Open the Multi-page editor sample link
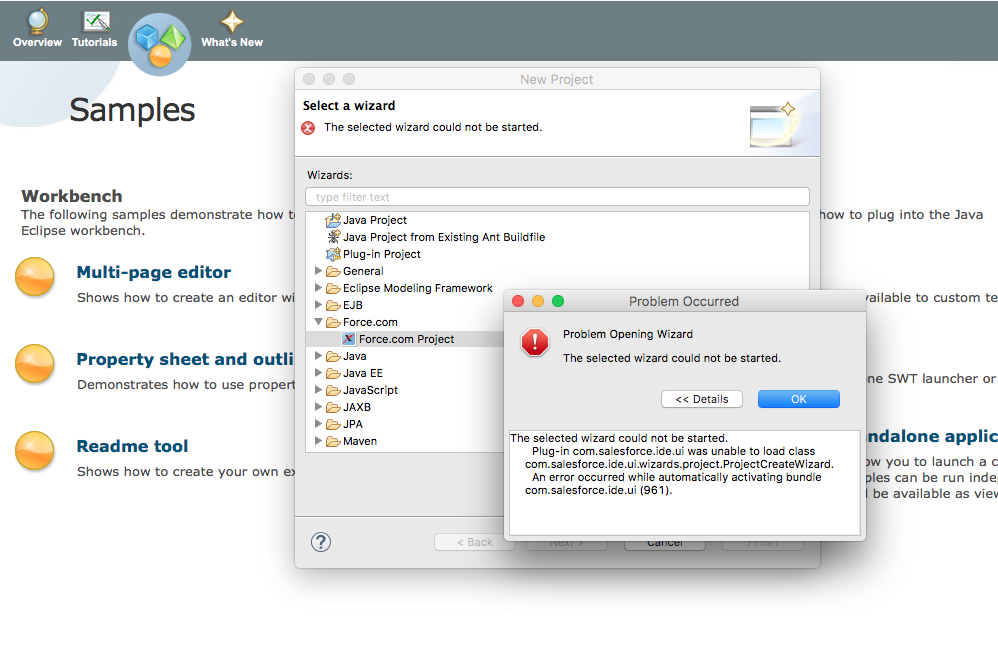998x645 pixels. tap(153, 273)
